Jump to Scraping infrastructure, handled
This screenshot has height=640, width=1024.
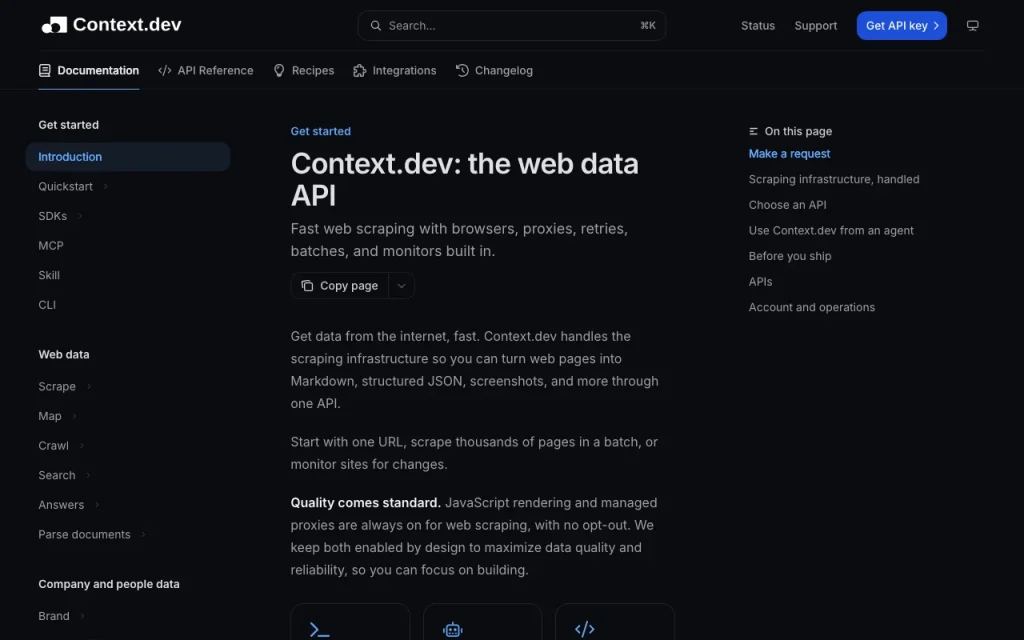pos(833,179)
